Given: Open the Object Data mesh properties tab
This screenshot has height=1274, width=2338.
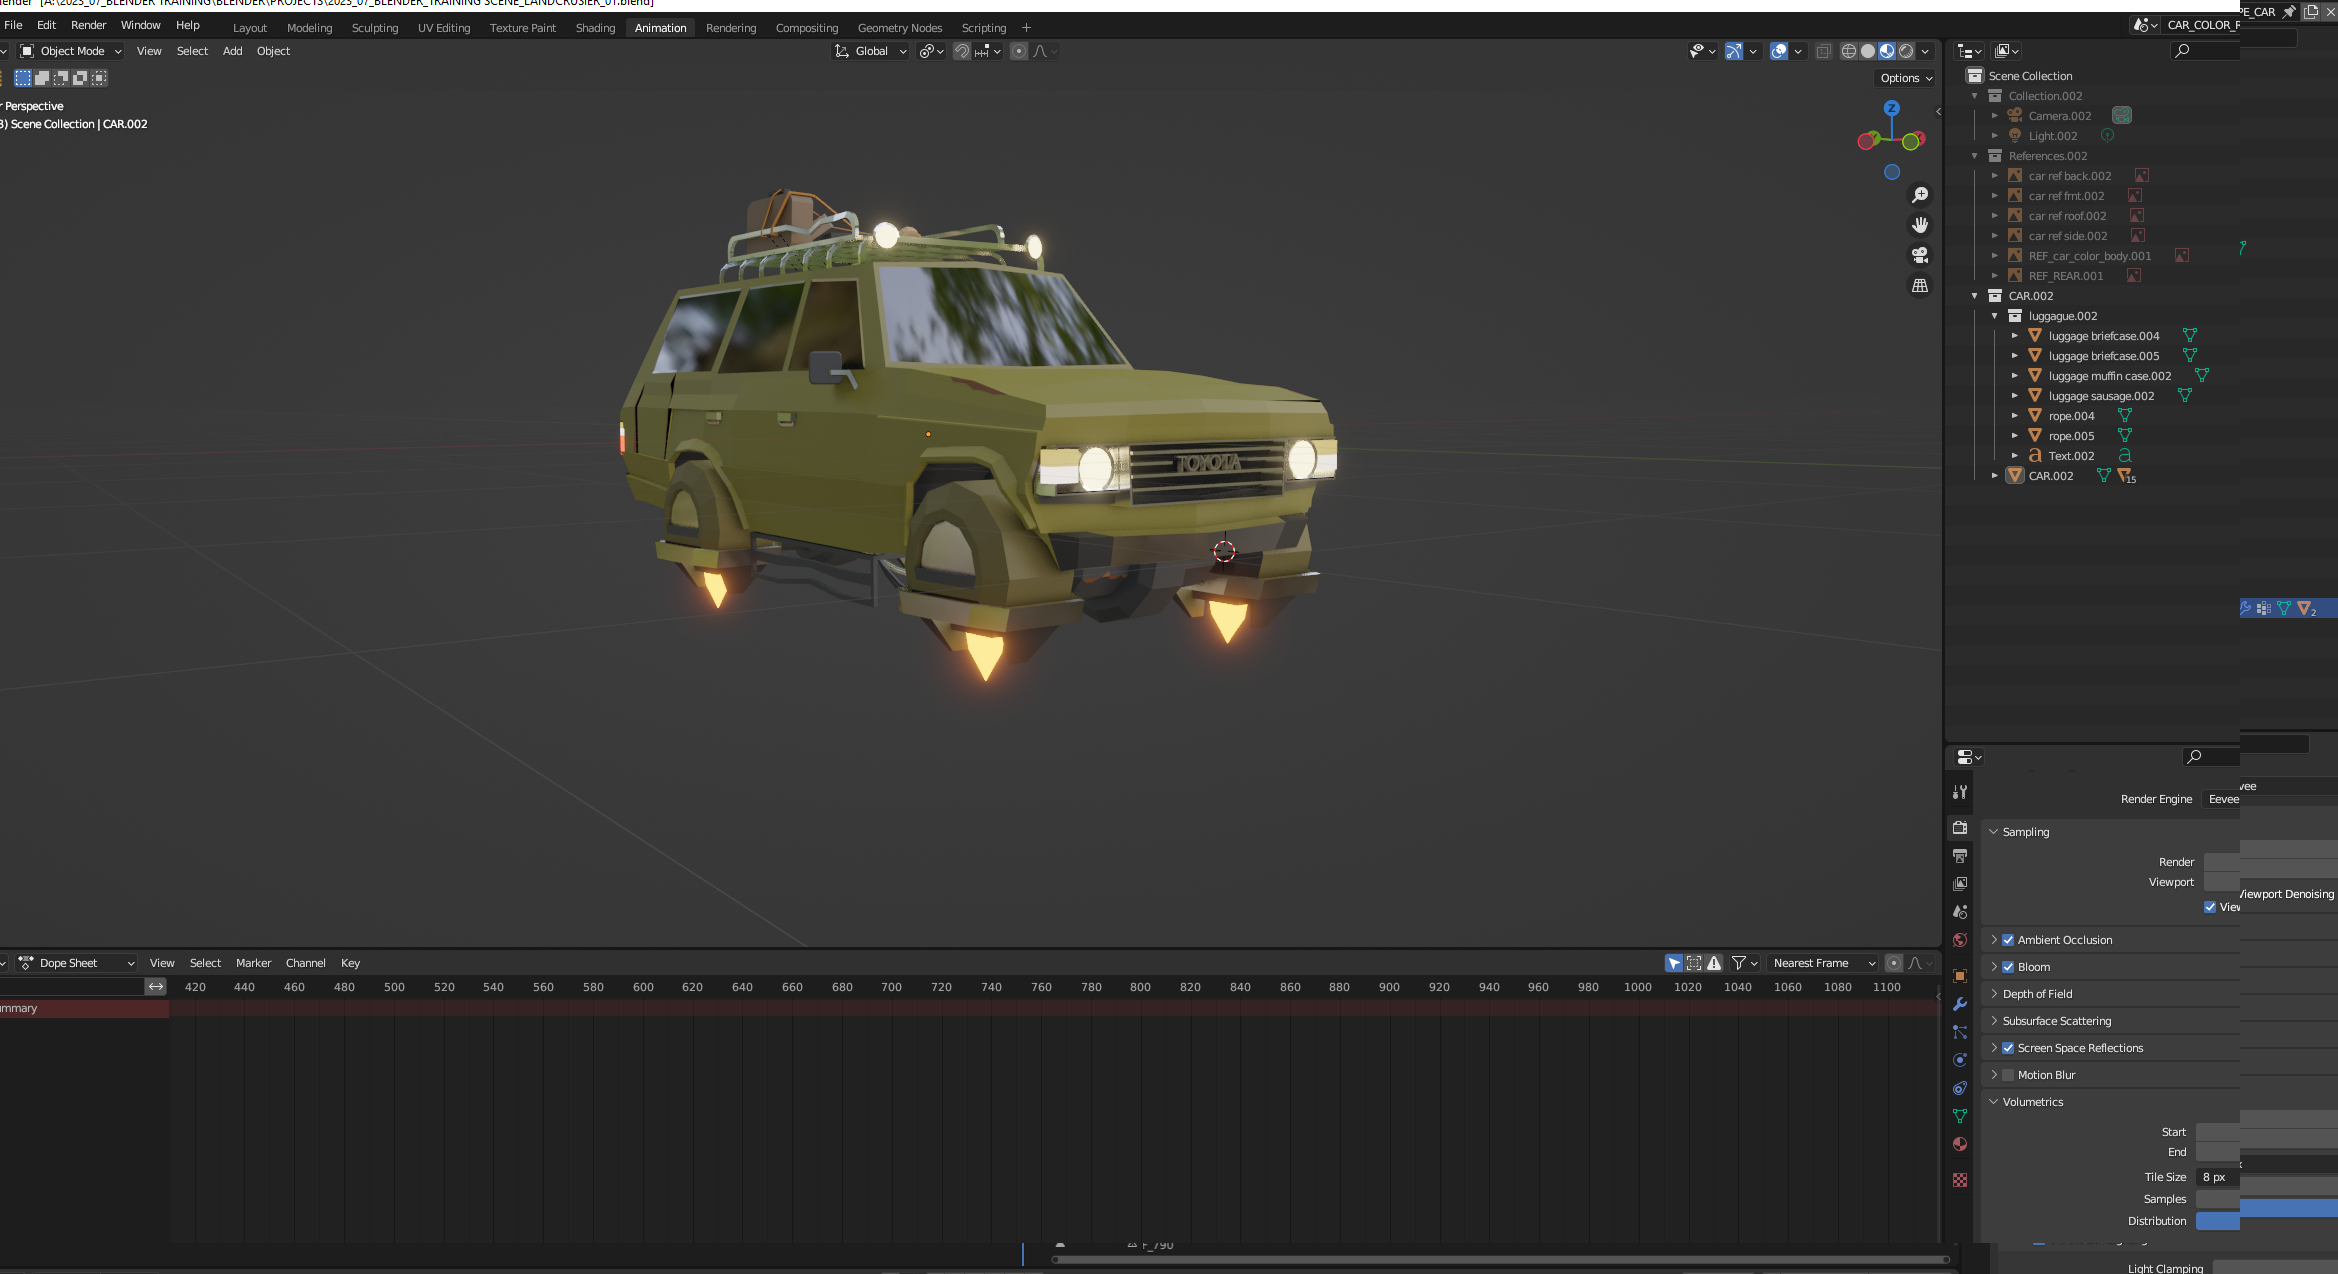Looking at the screenshot, I should 1960,1116.
